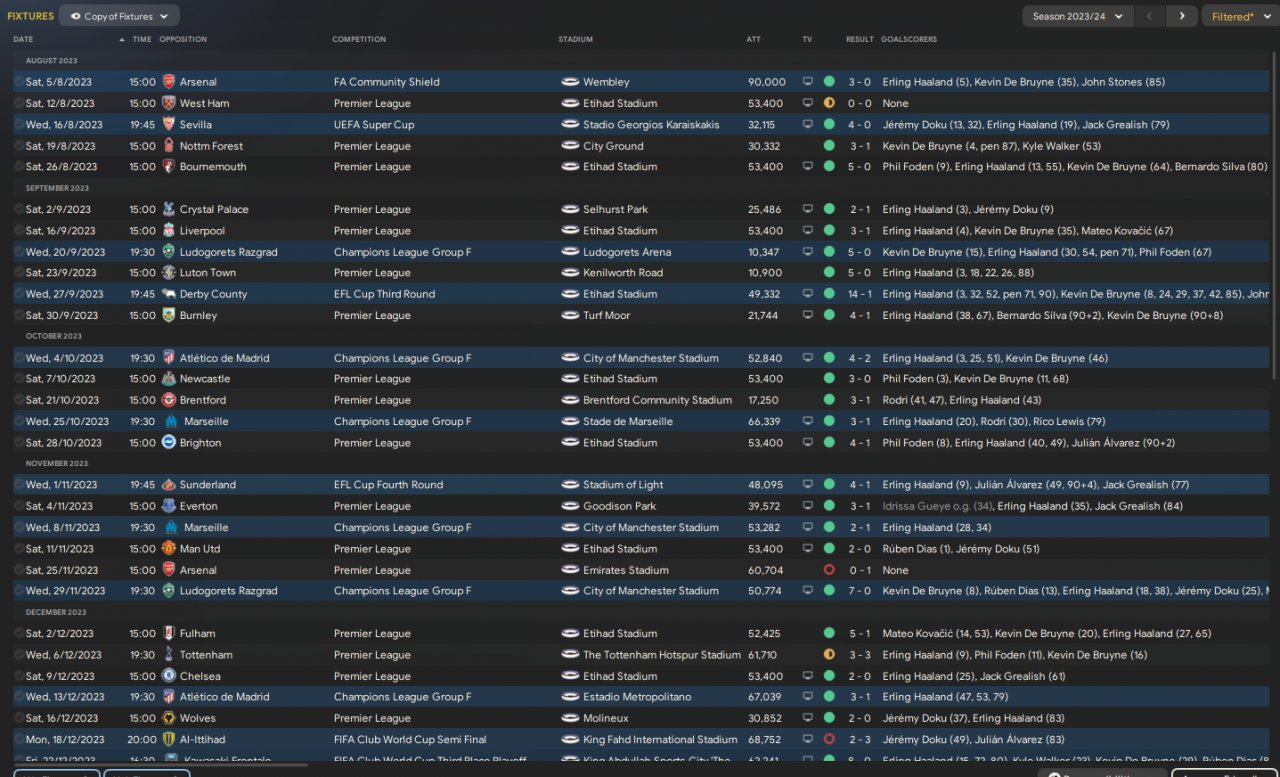
Task: Tick the check circle for Sat, 2/12/2023
Action: [19, 633]
